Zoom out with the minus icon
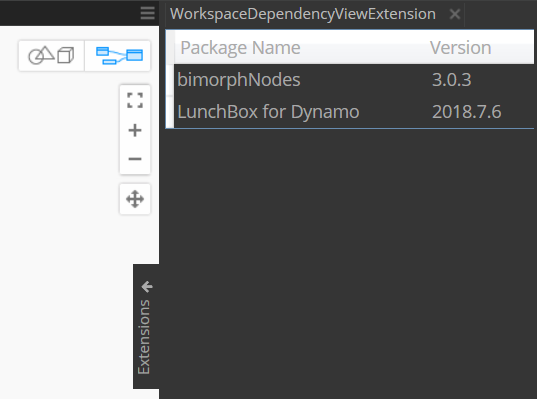Screen dimensions: 537x399 (135, 159)
